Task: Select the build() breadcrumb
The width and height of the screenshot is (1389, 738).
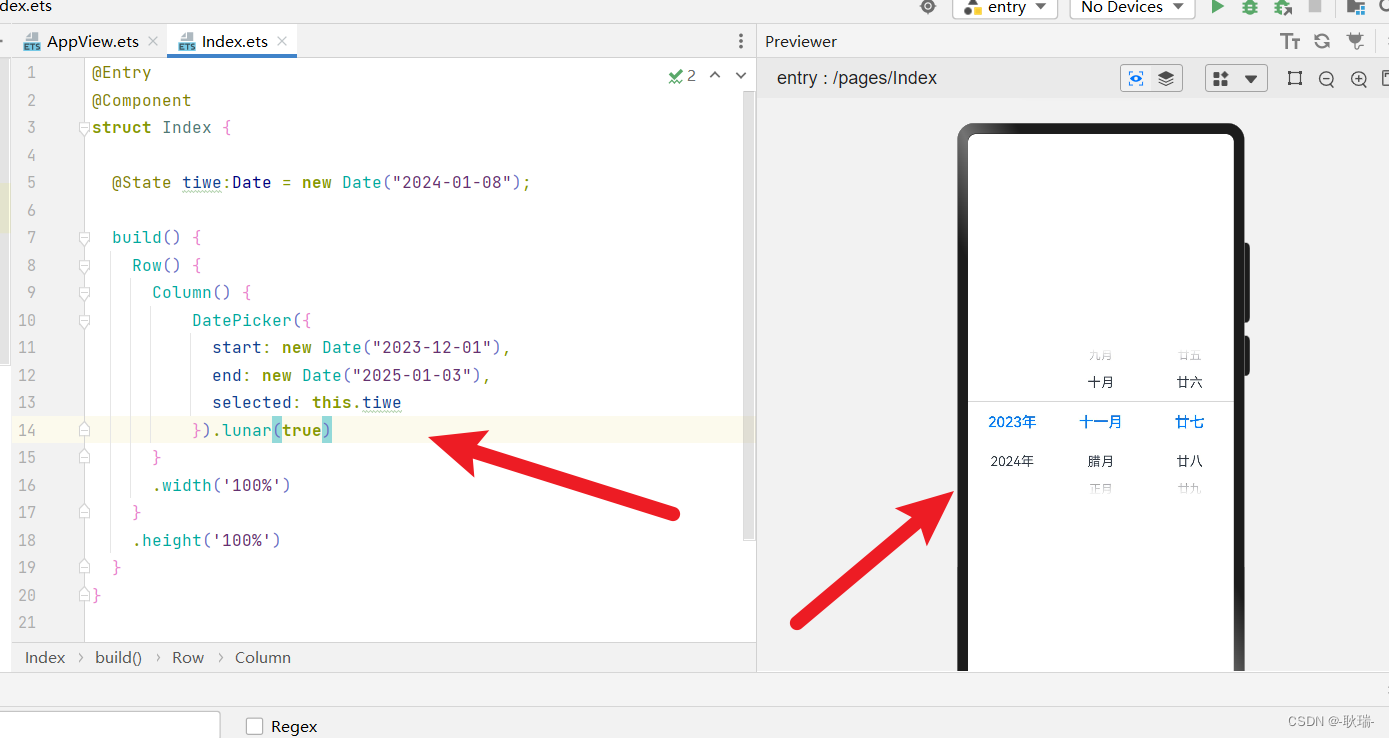Action: 119,657
